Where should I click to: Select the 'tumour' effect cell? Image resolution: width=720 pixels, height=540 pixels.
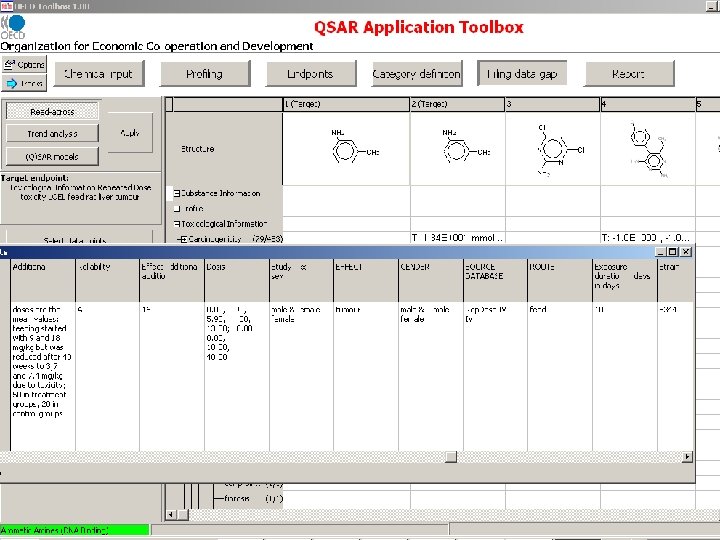point(366,376)
